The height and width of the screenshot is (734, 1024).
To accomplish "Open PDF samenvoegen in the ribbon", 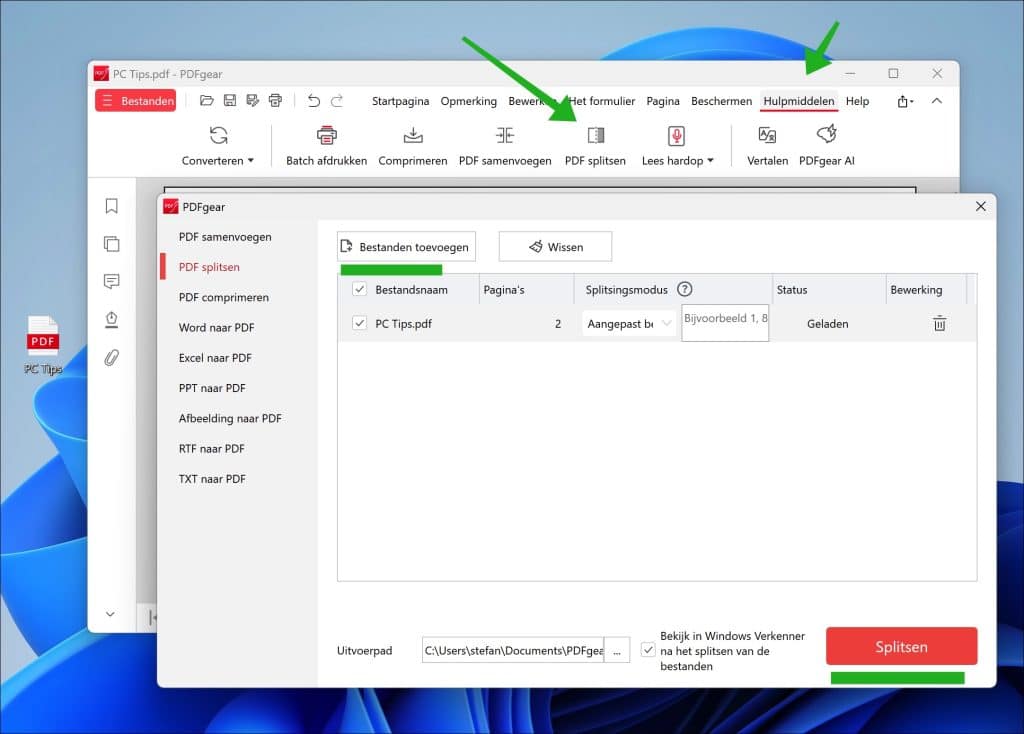I will (505, 146).
